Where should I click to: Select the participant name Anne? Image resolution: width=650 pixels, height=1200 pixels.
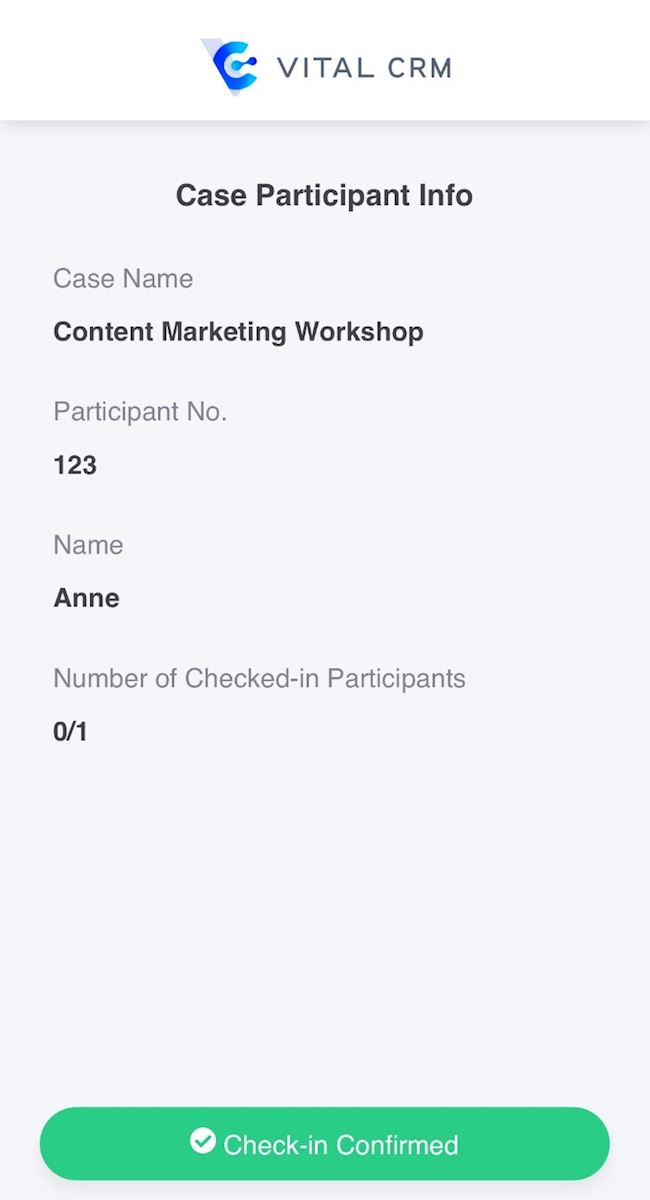coord(86,598)
